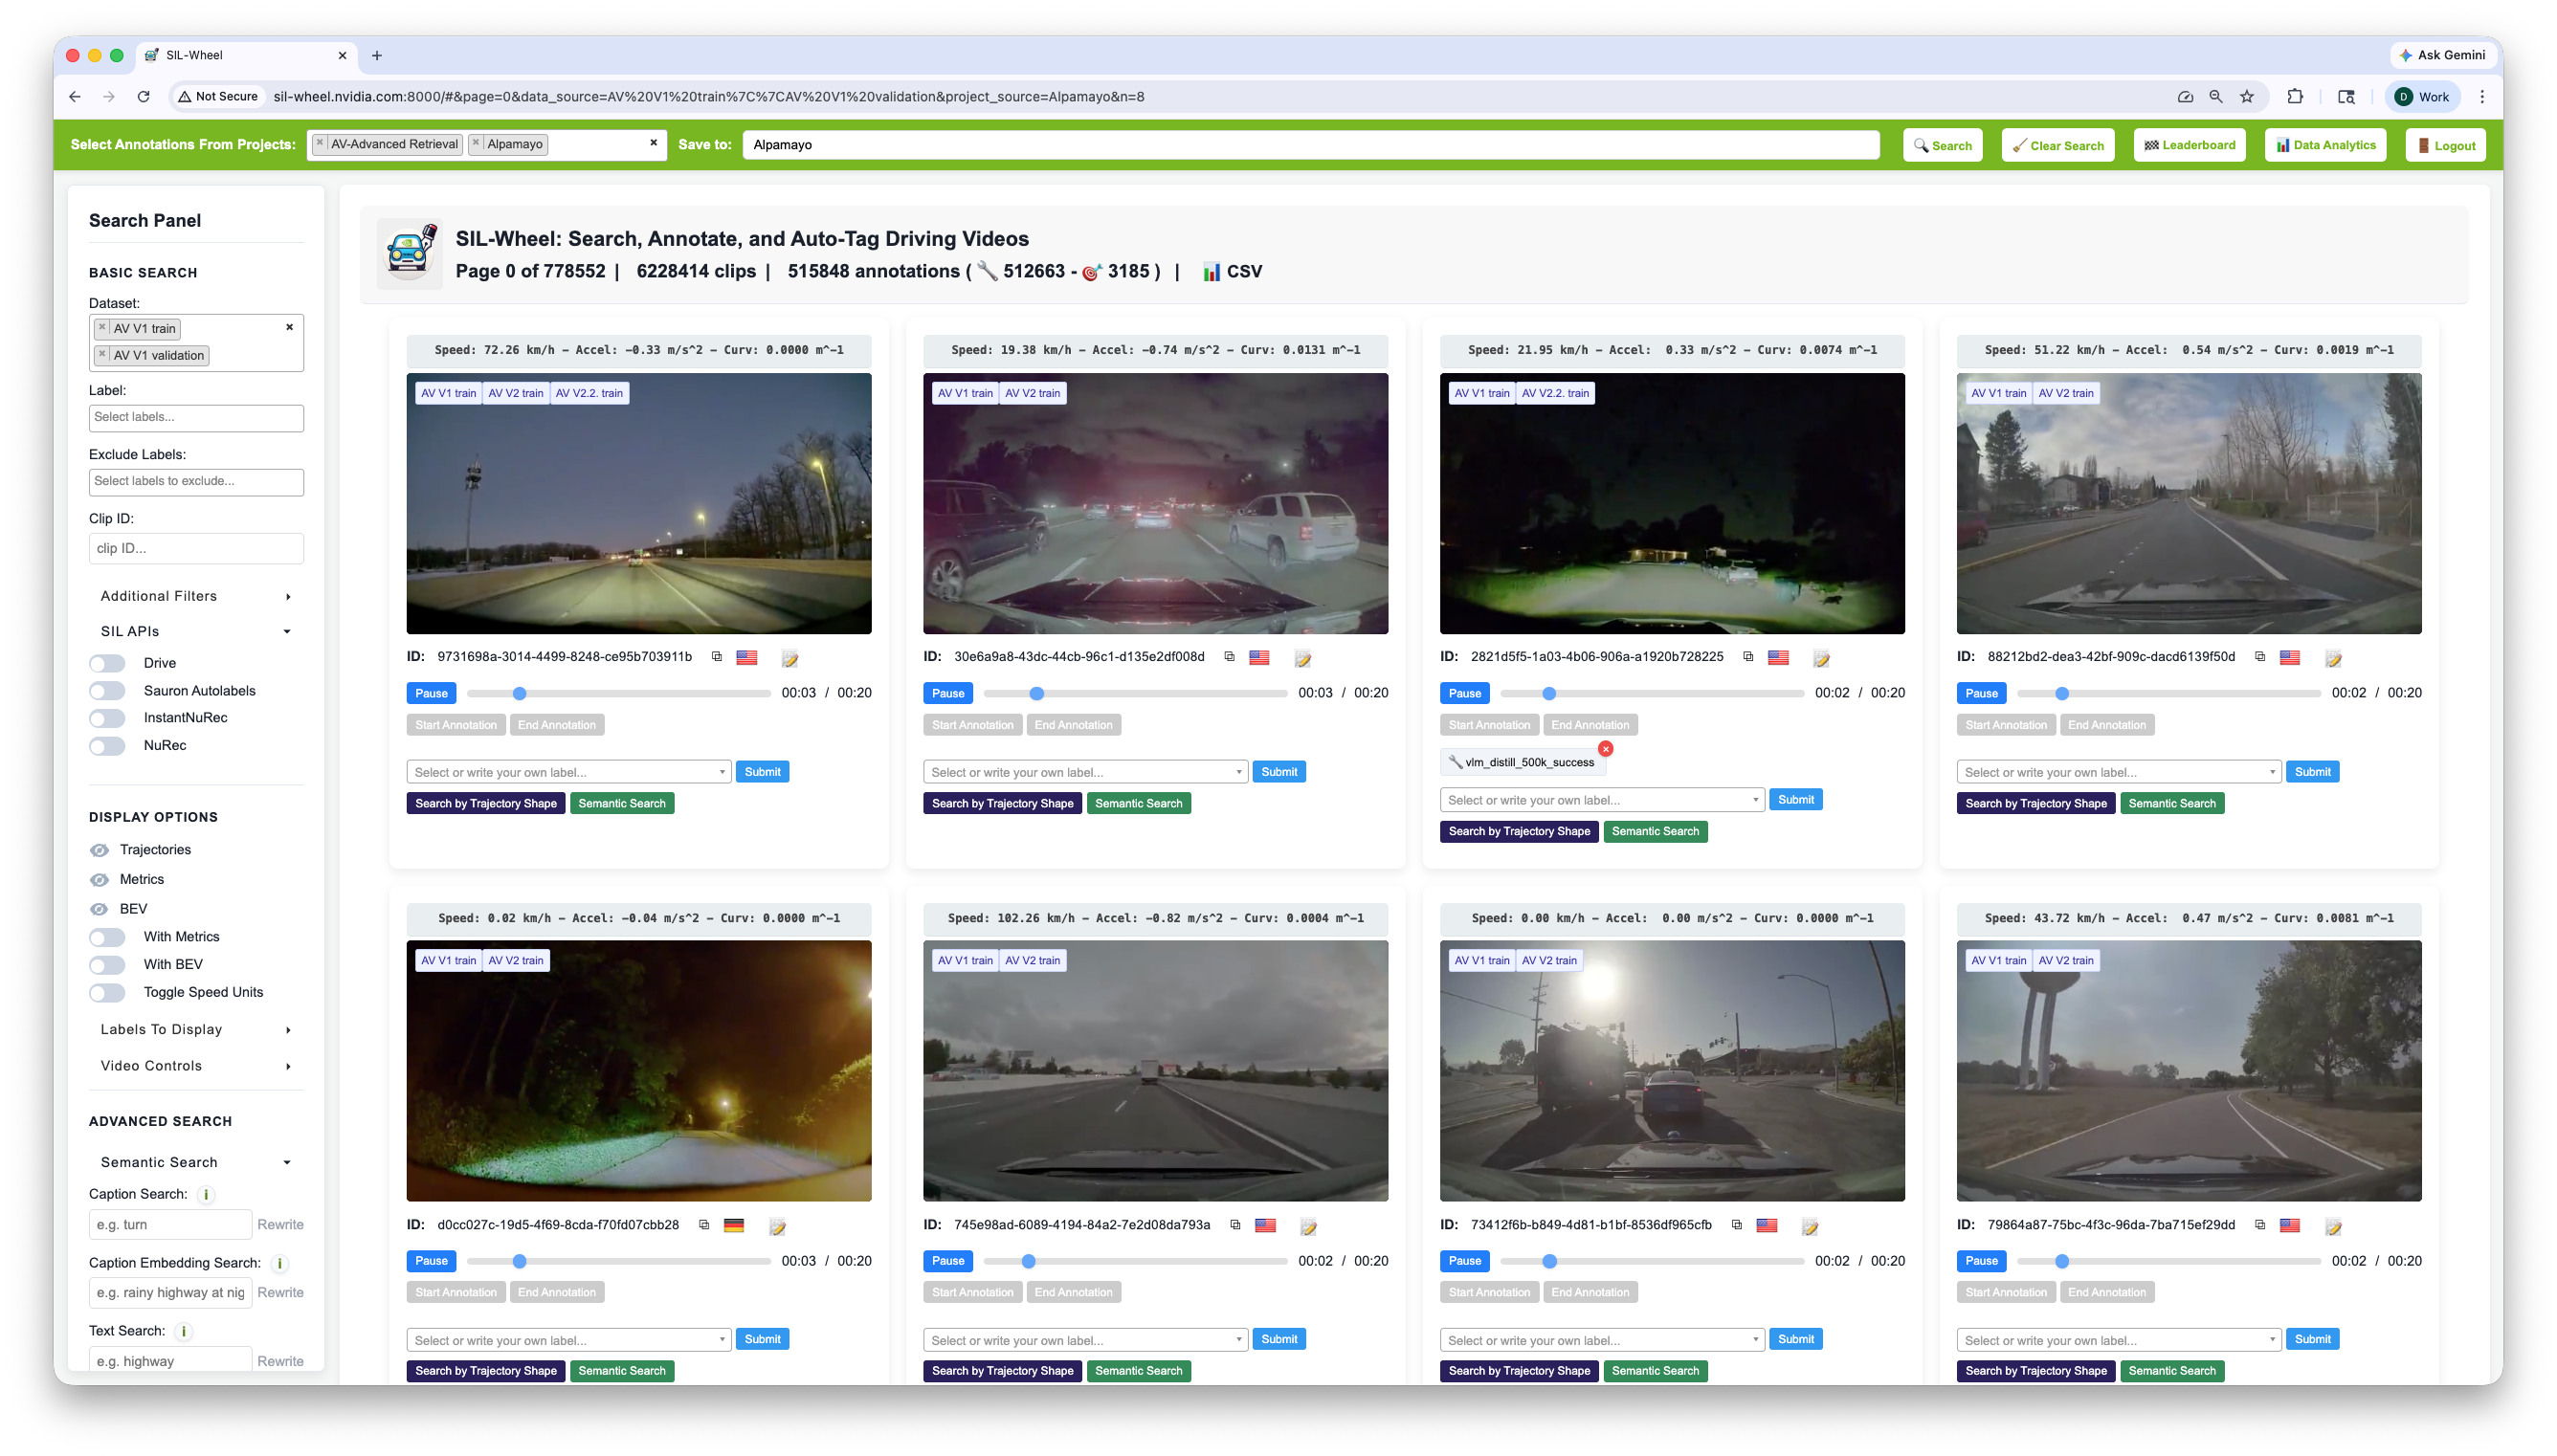Click Clear Search button

click(x=2057, y=145)
